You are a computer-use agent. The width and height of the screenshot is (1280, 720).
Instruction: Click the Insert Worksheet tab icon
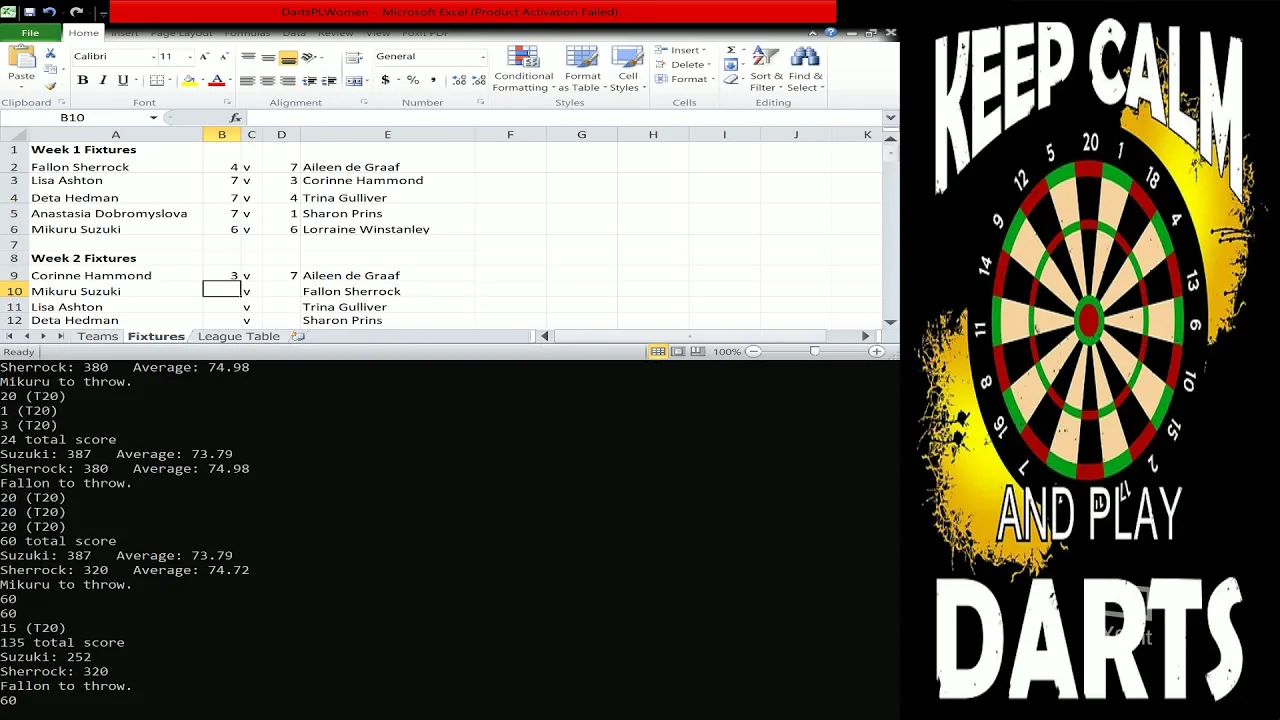297,336
